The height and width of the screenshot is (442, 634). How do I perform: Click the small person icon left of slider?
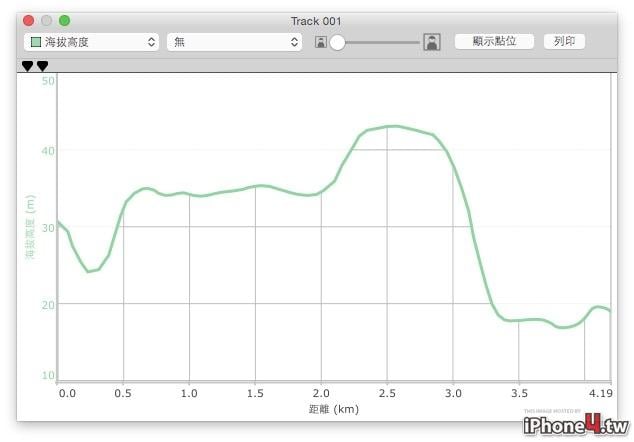click(x=321, y=42)
